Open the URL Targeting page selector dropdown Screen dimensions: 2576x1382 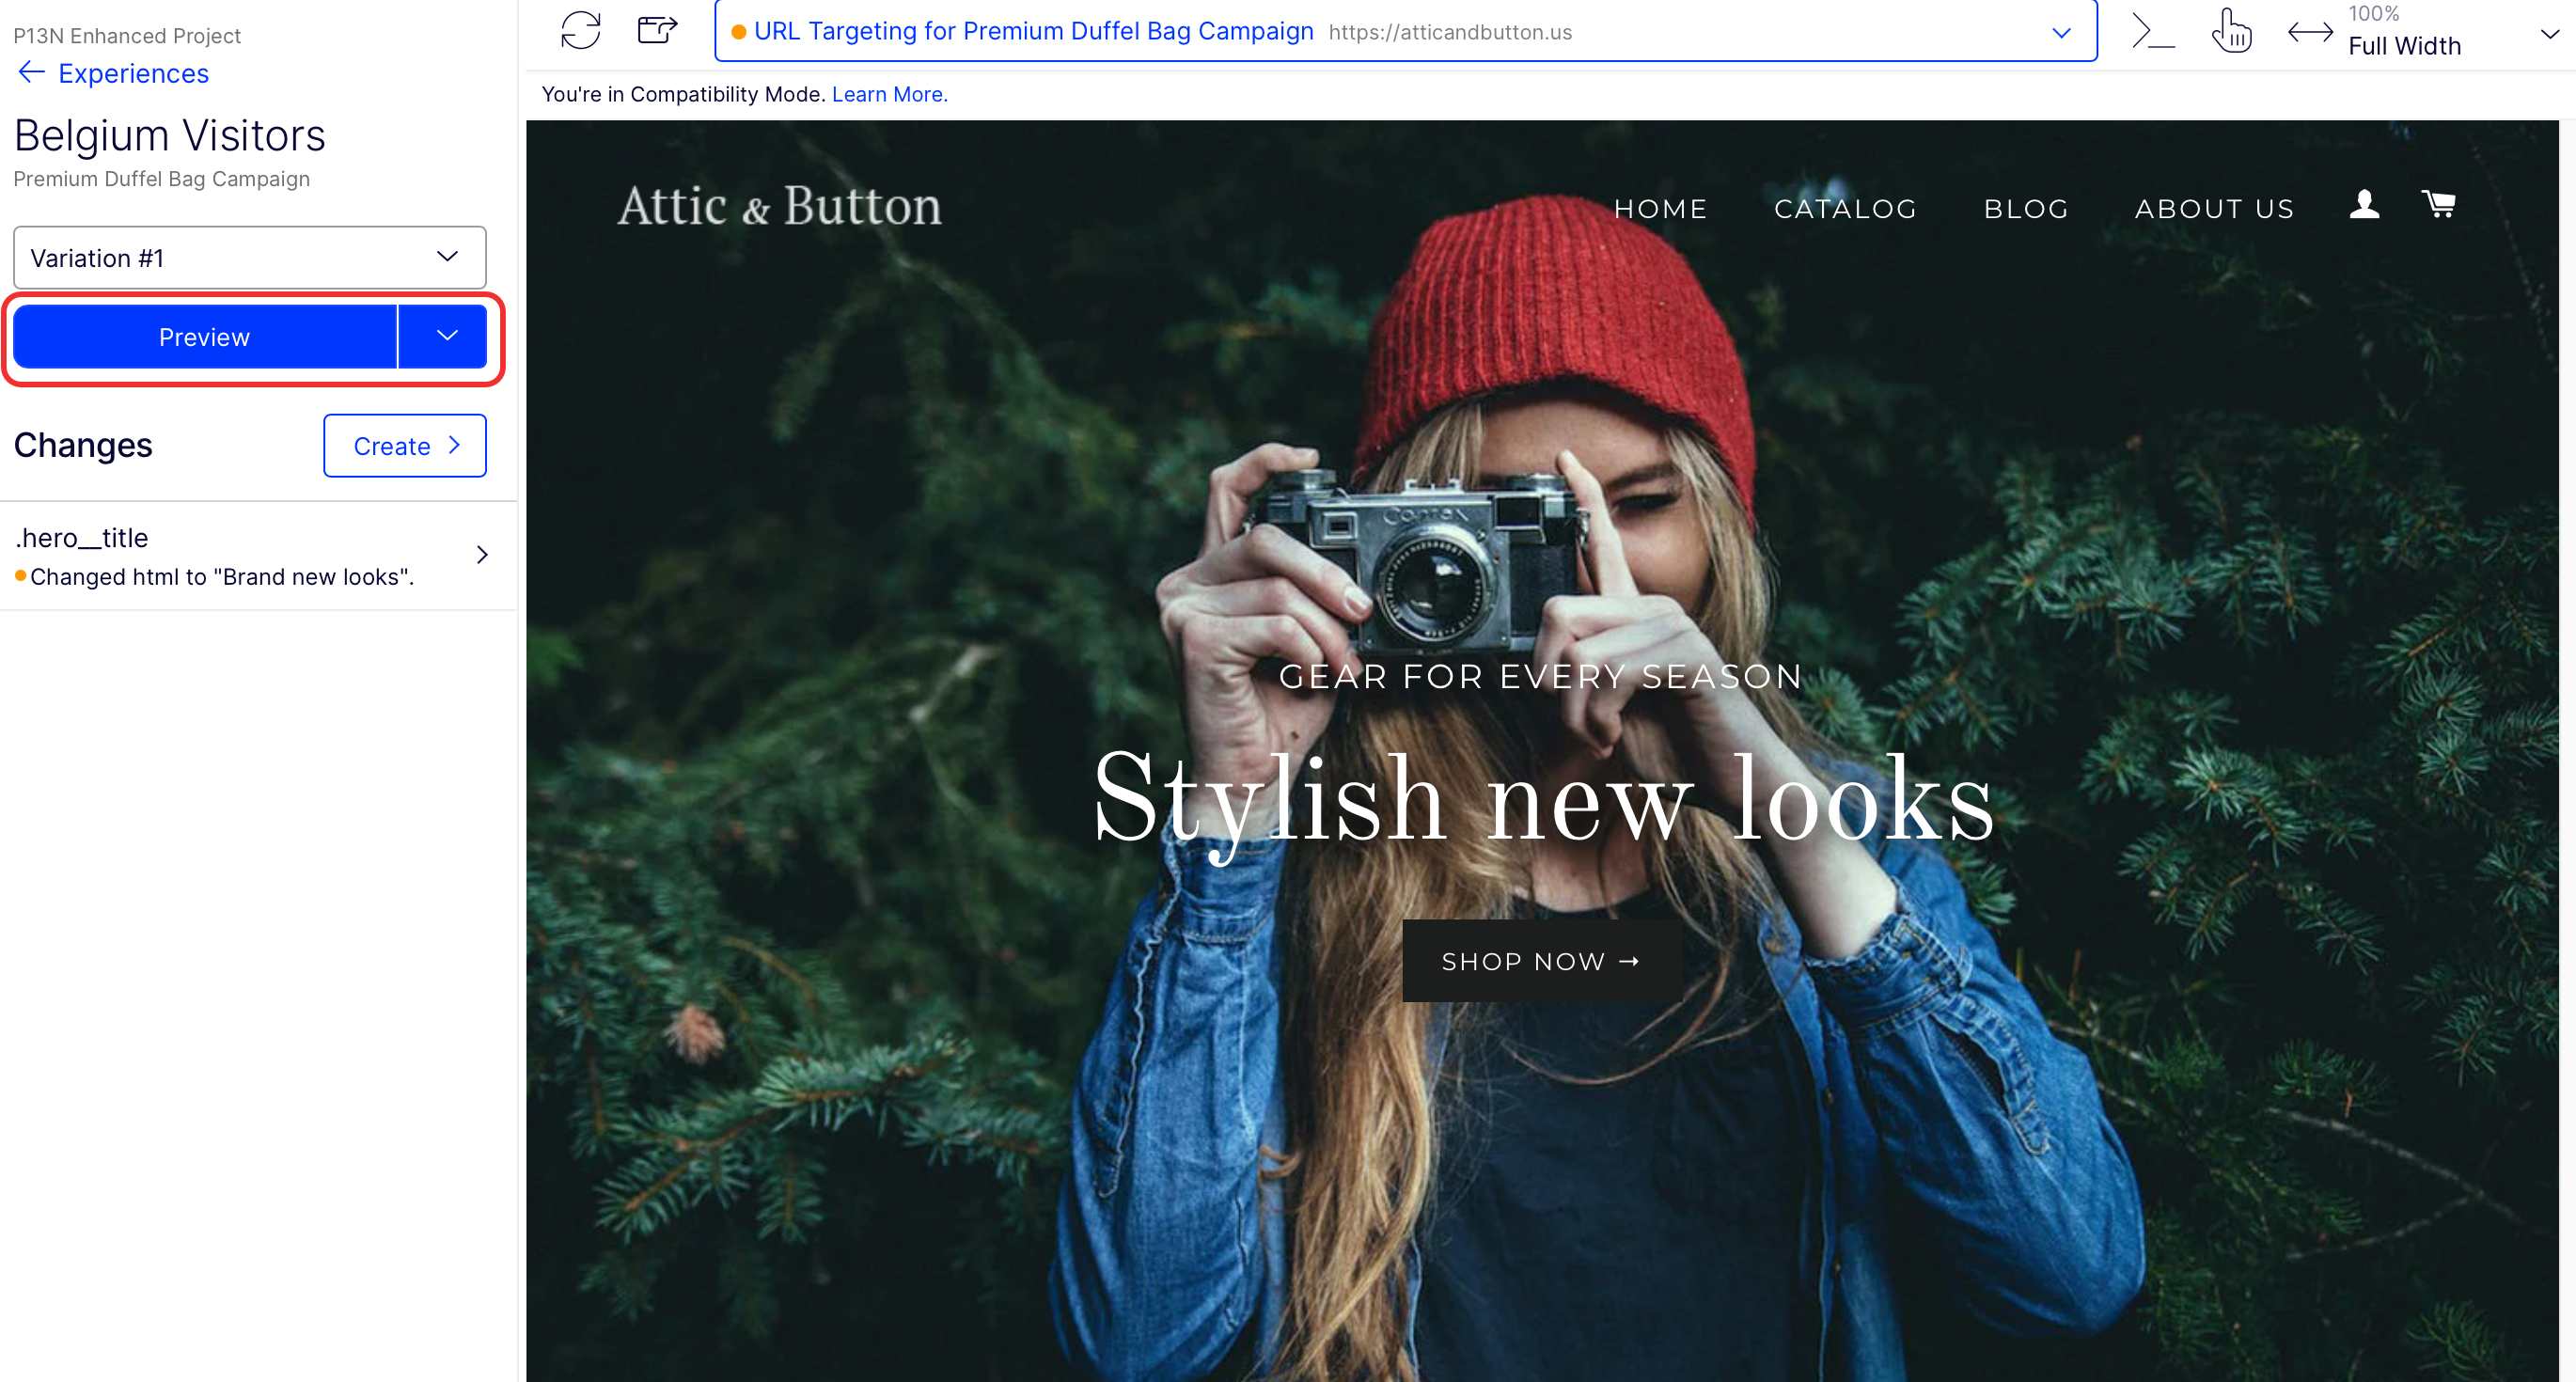coord(2060,32)
